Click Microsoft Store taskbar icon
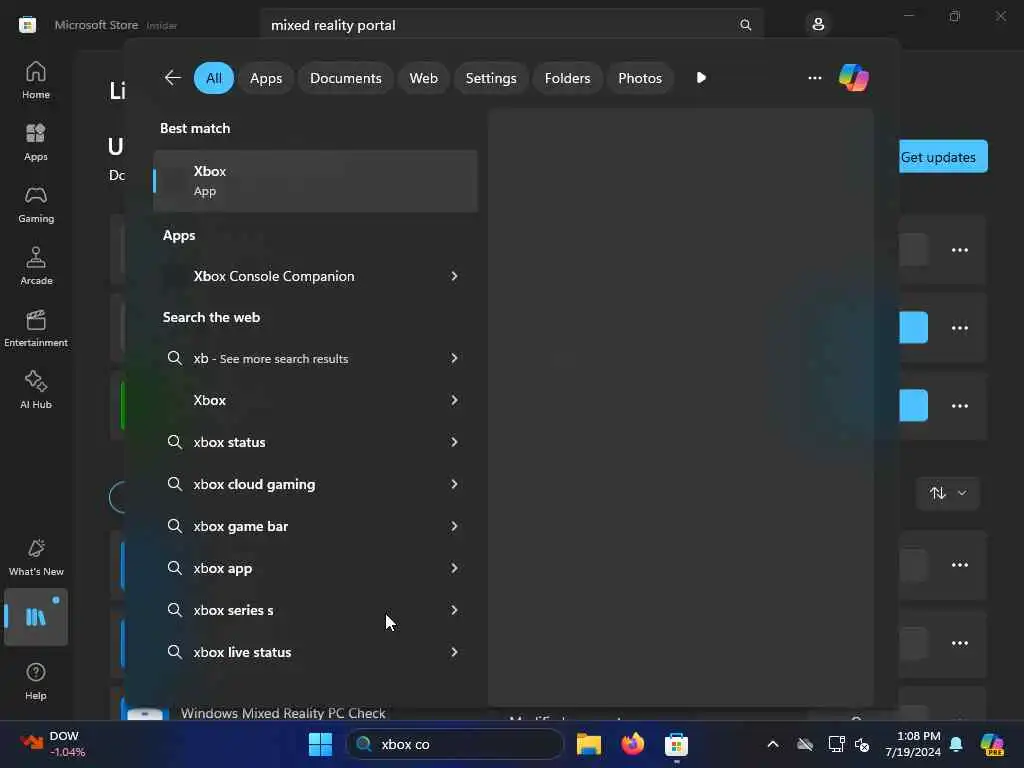This screenshot has height=768, width=1024. click(676, 744)
